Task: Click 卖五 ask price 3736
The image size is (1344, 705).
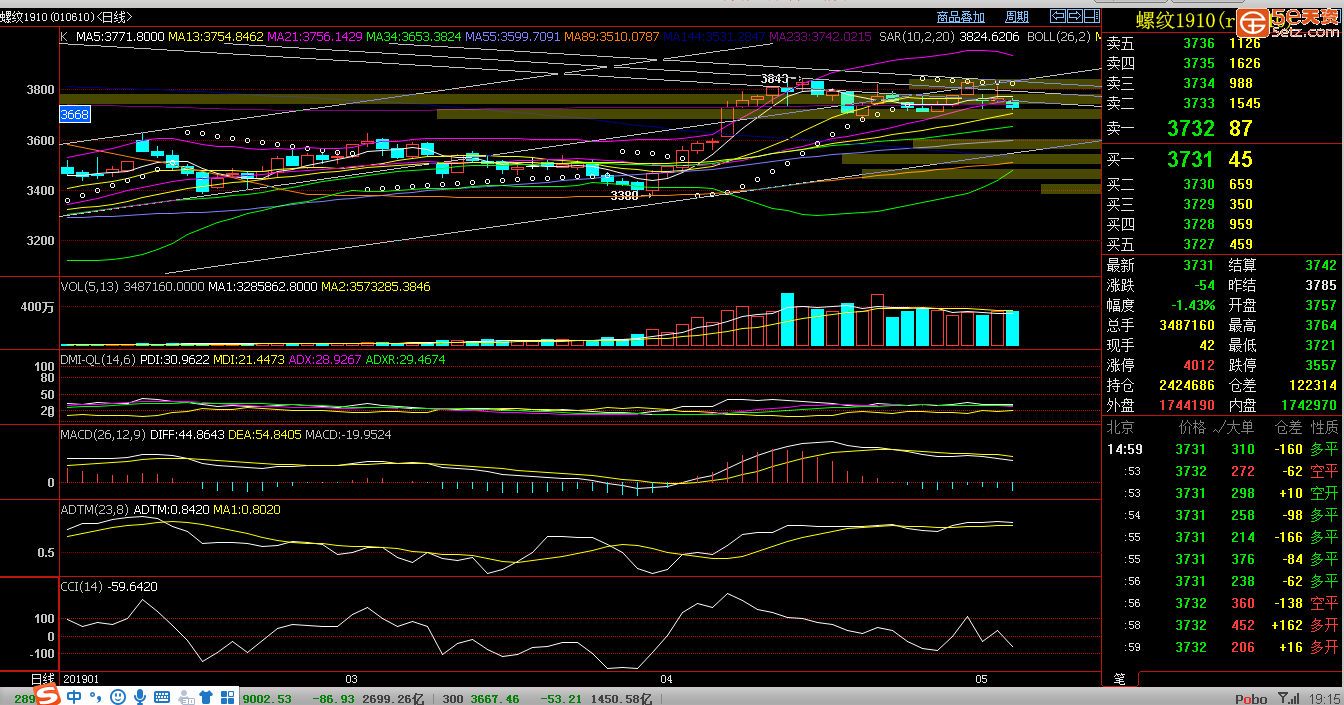Action: tap(1199, 43)
